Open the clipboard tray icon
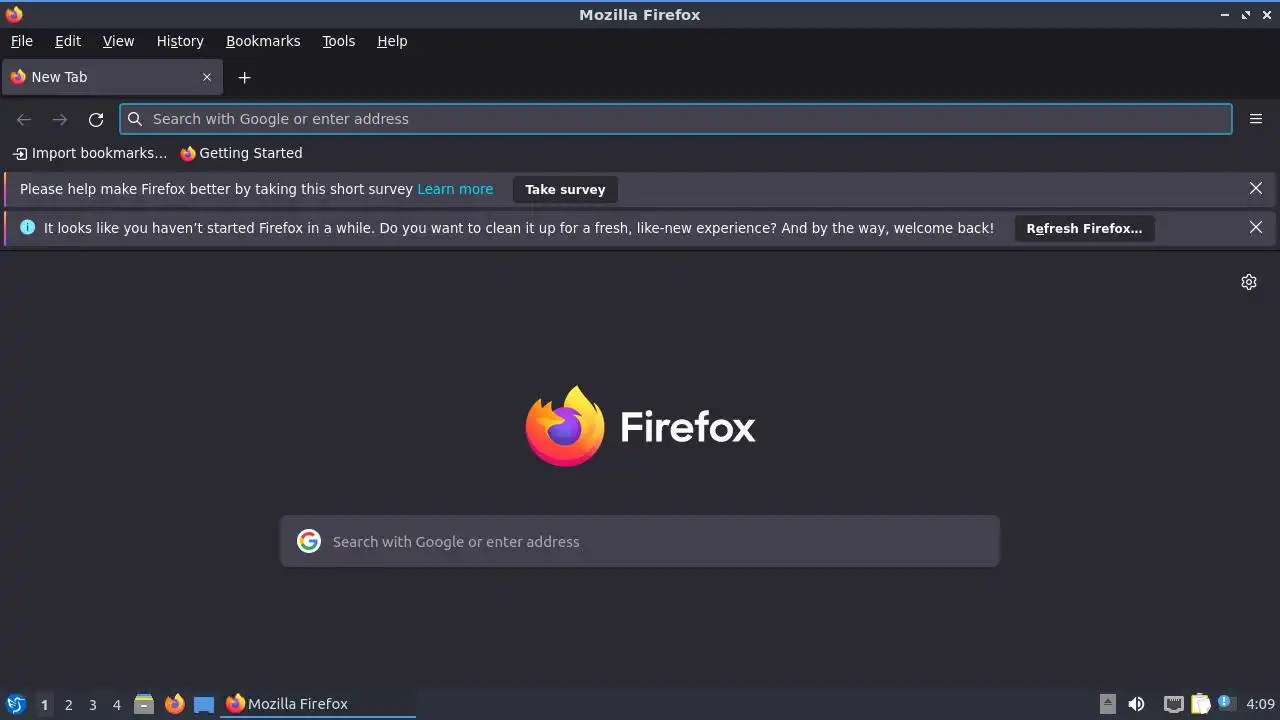The width and height of the screenshot is (1280, 720). point(1200,704)
